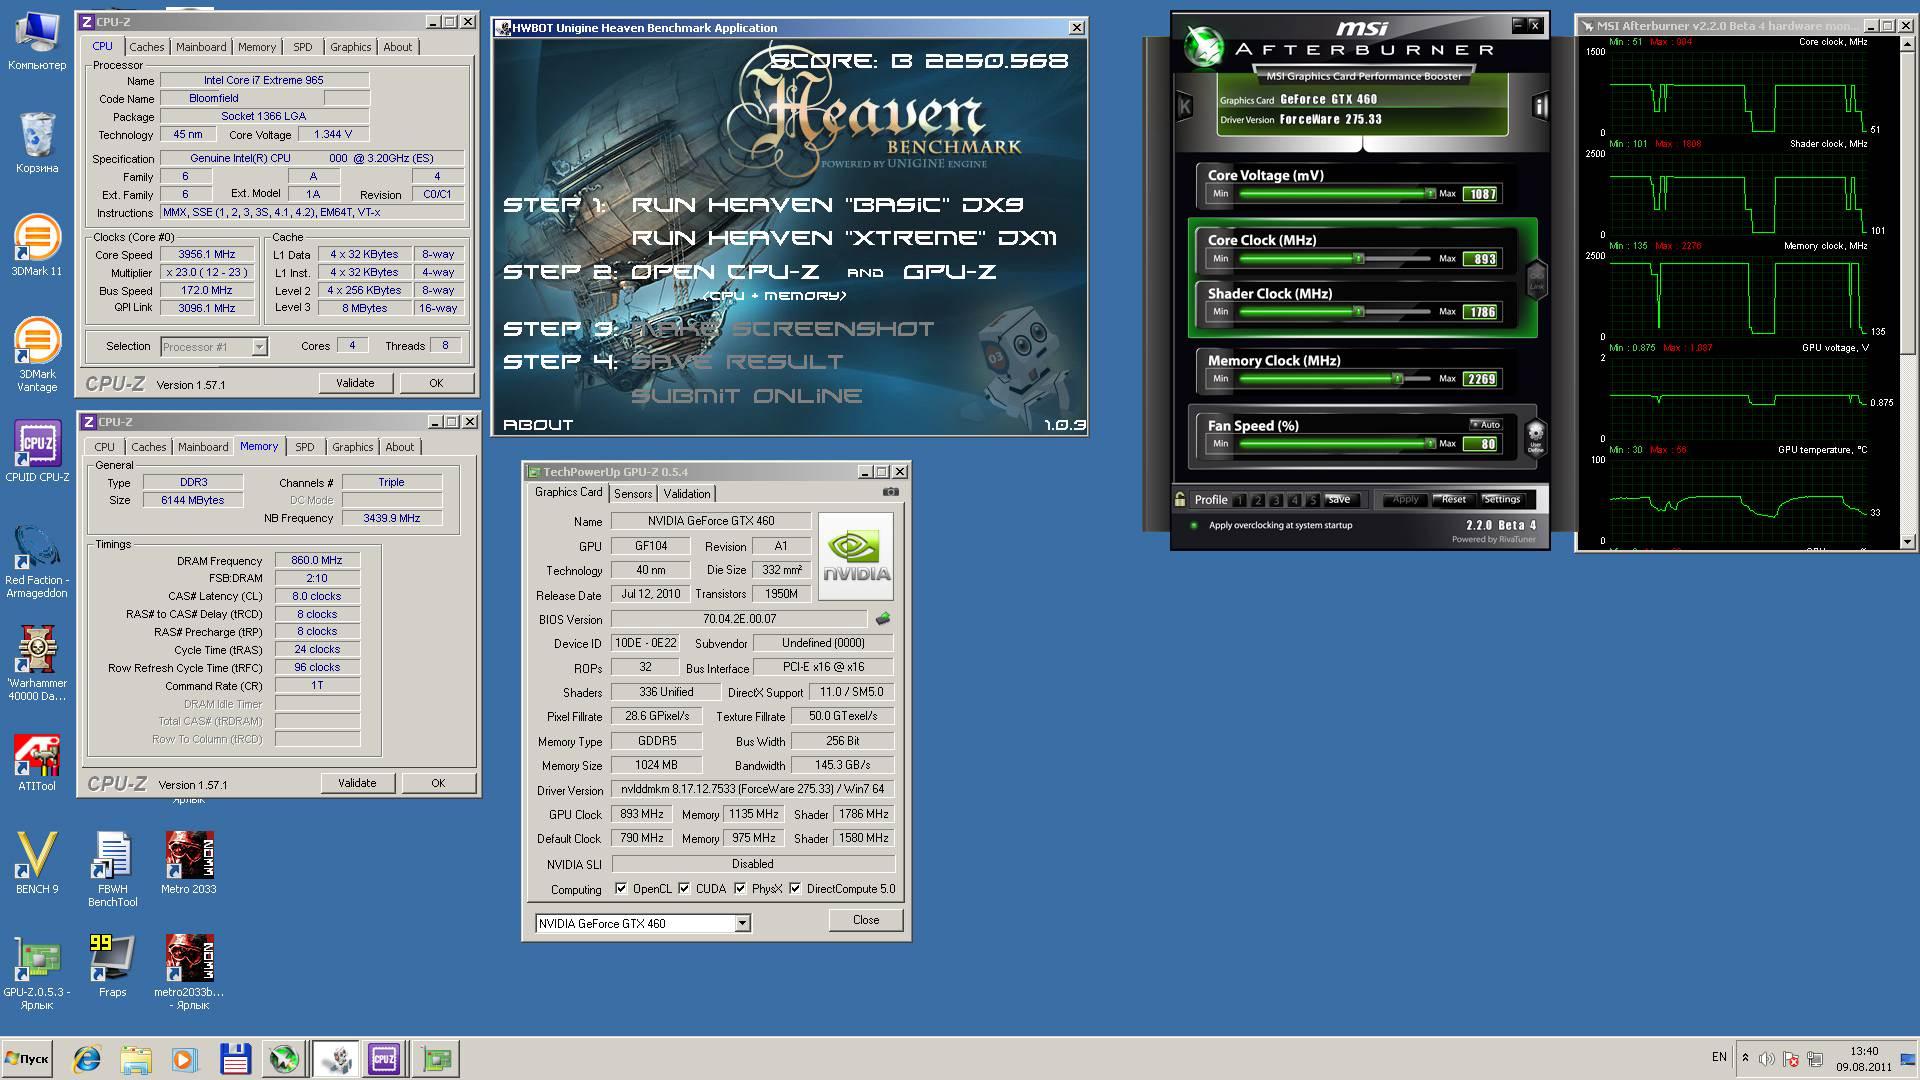This screenshot has height=1080, width=1920.
Task: Open the ATITool desktop shortcut
Action: click(x=37, y=762)
